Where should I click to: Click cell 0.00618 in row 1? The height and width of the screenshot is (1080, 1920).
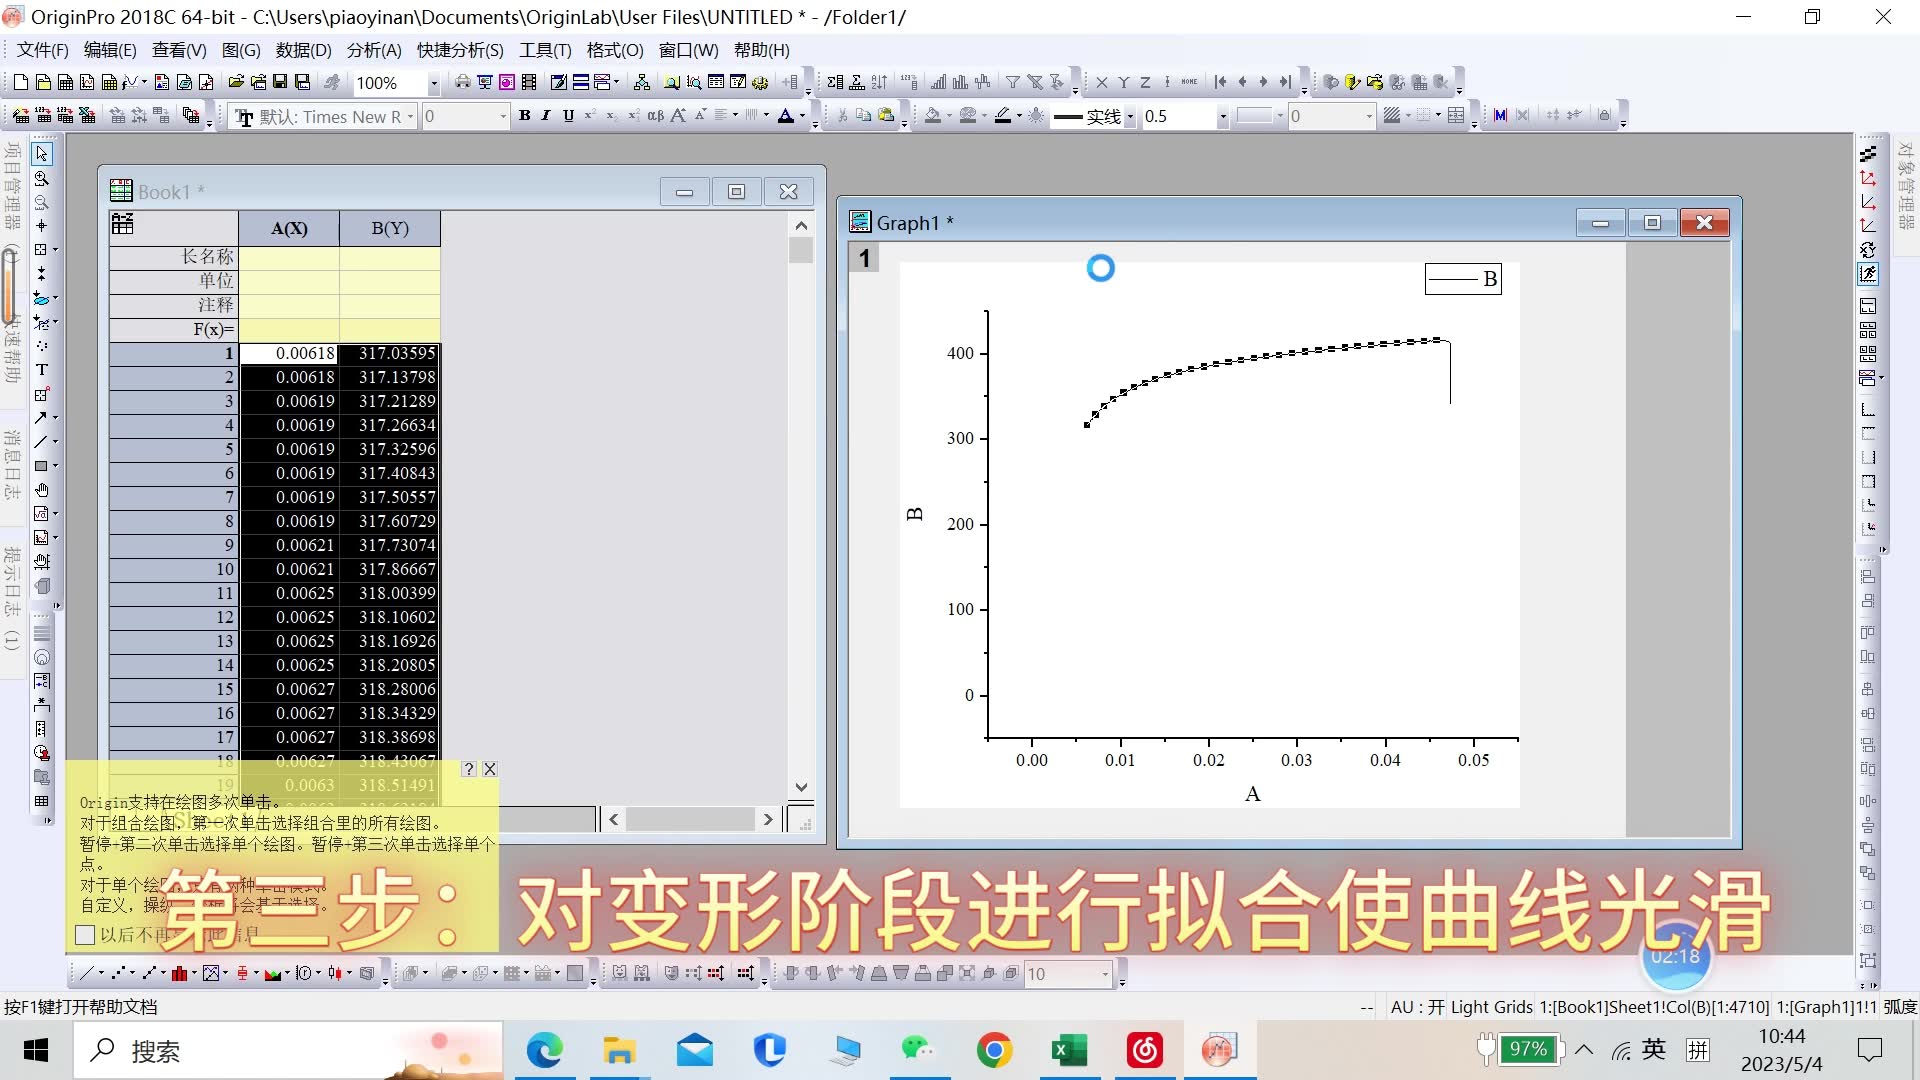[x=289, y=353]
